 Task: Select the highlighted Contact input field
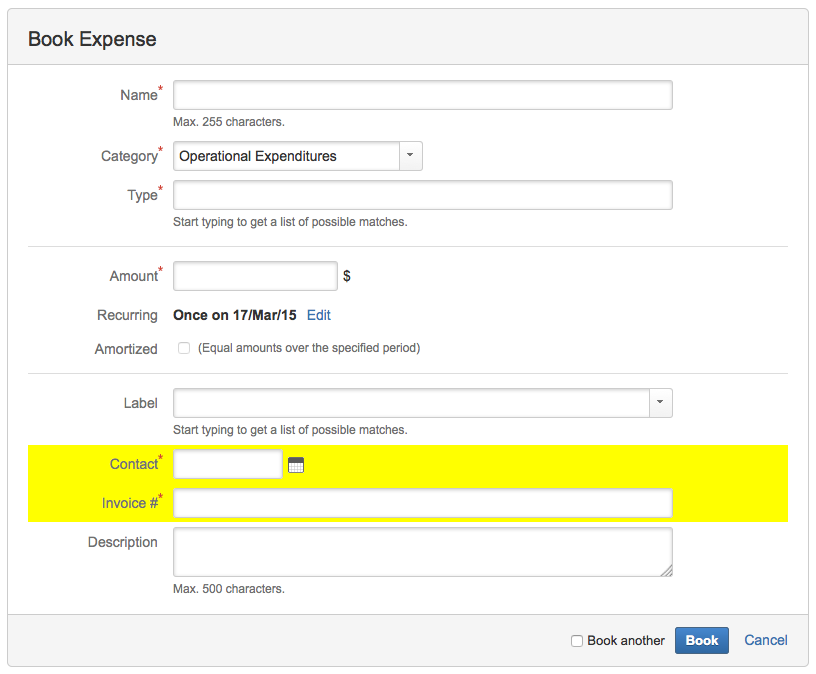(227, 464)
